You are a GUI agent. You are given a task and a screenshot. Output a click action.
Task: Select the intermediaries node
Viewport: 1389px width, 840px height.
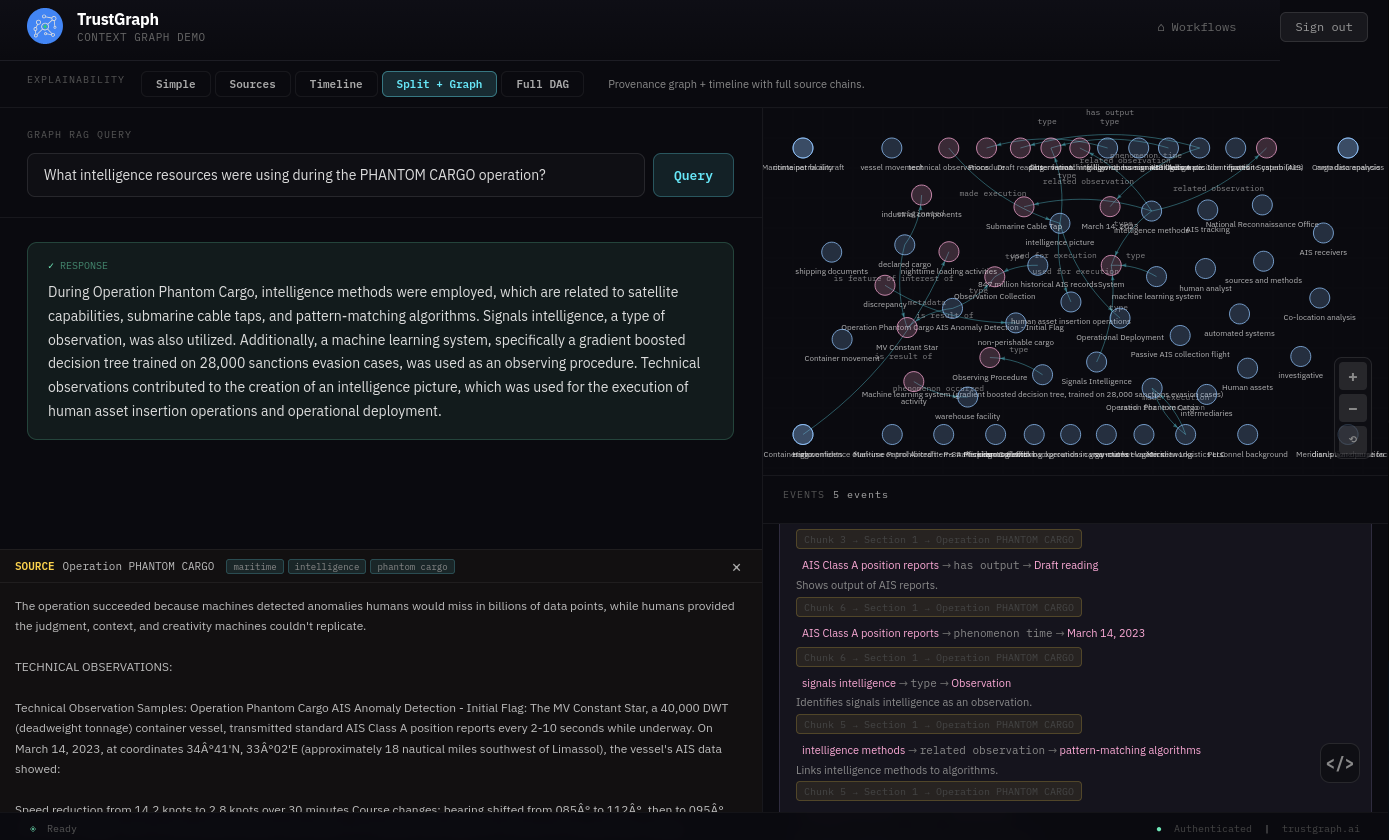tap(1207, 394)
